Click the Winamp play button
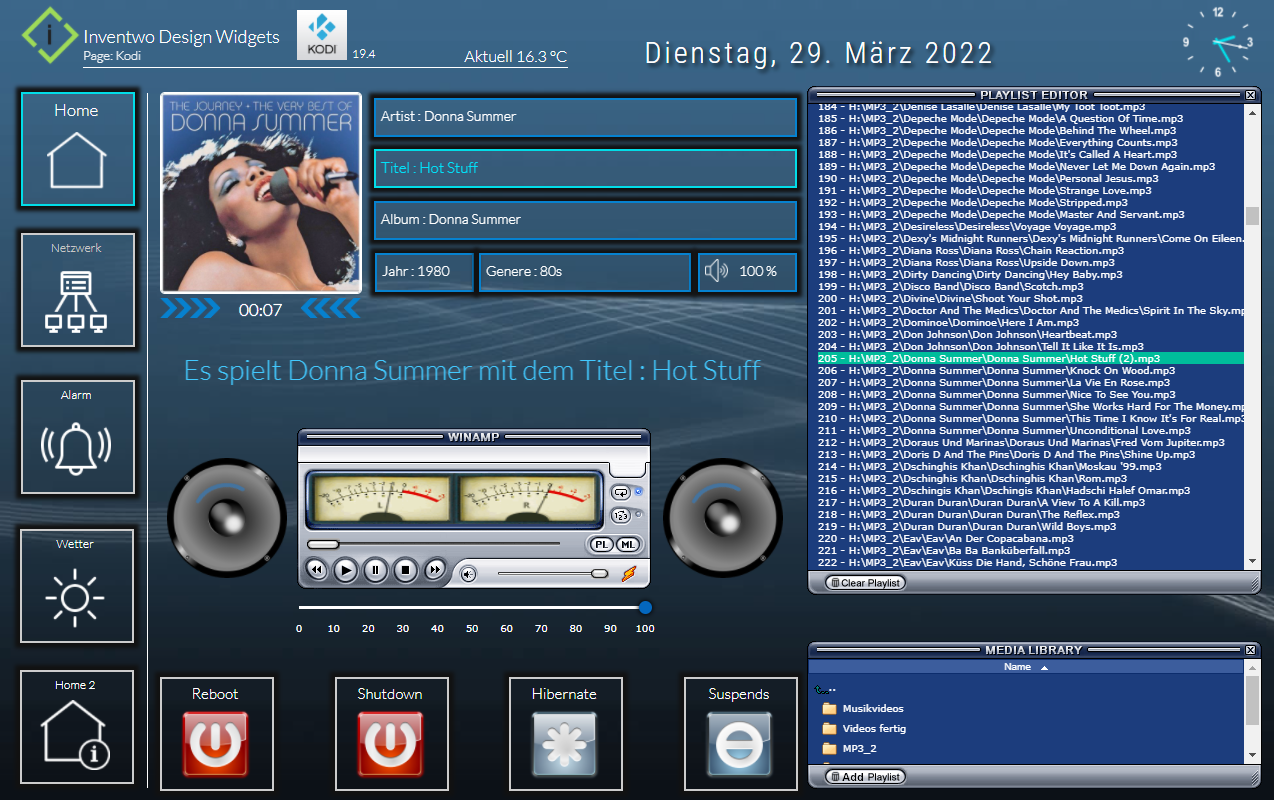1274x800 pixels. point(345,571)
